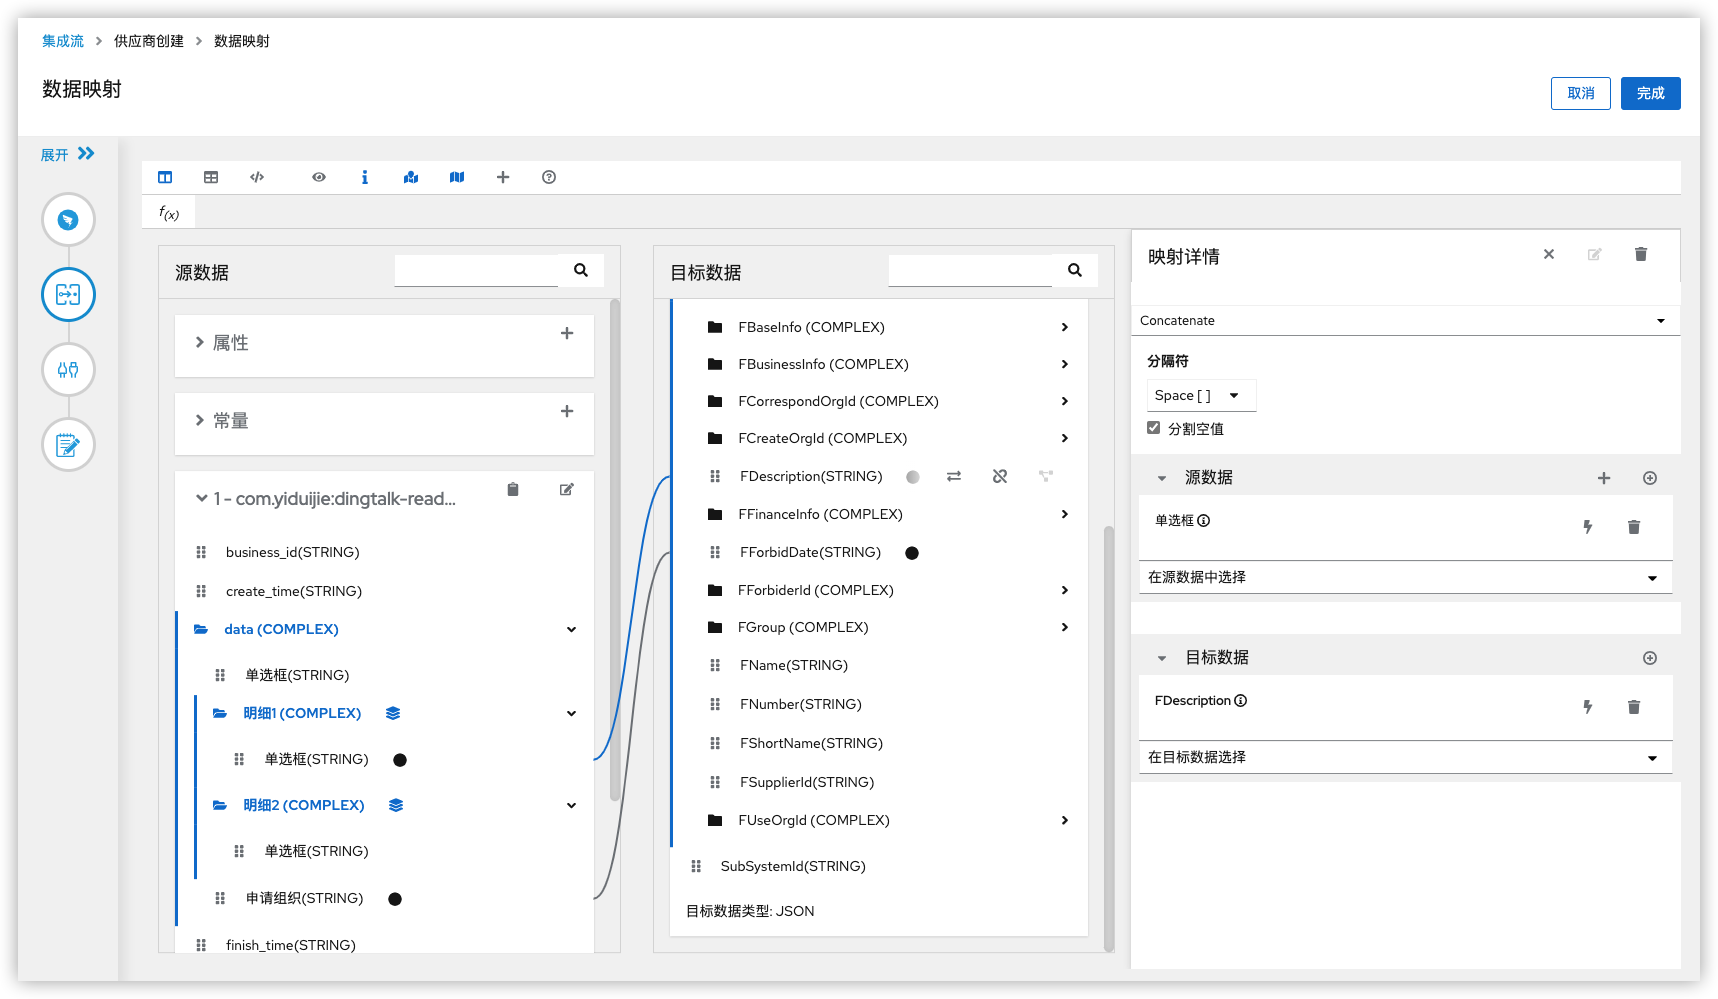Toggle show types info icon

[365, 177]
